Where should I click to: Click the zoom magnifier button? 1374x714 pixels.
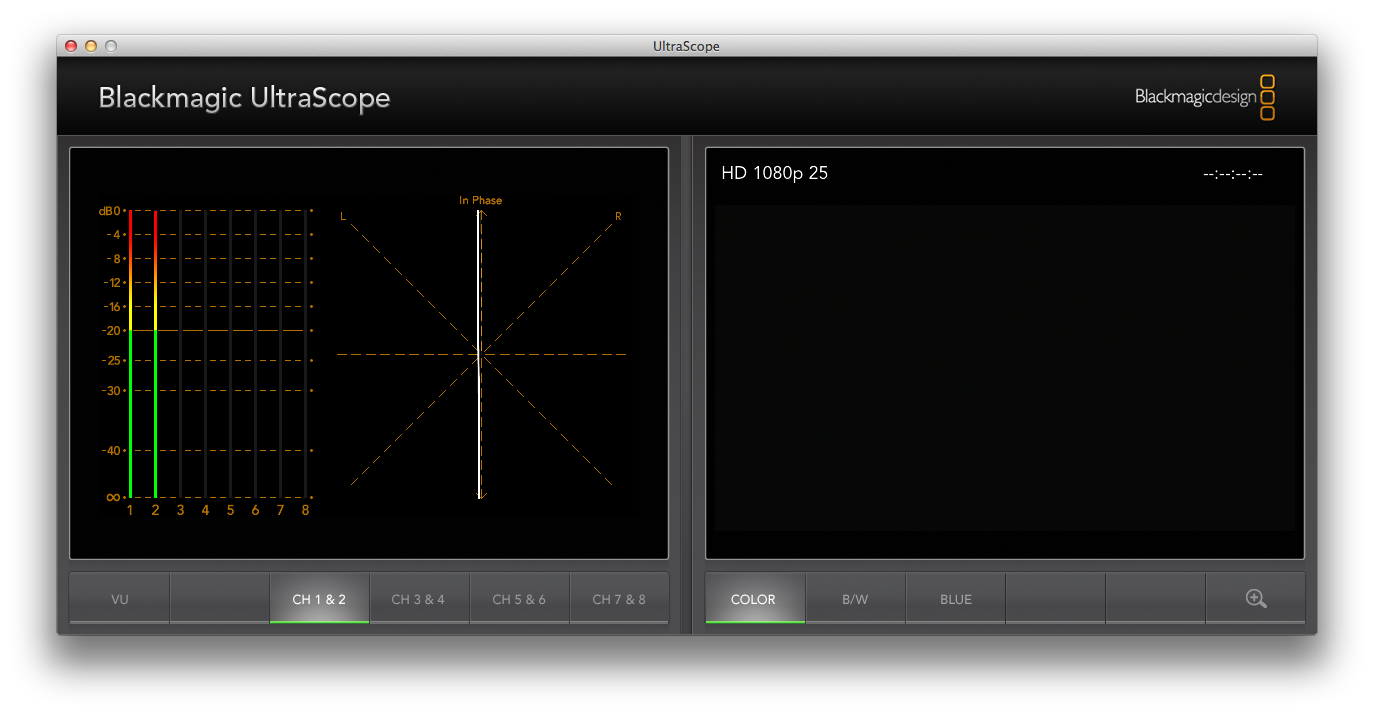click(1255, 598)
